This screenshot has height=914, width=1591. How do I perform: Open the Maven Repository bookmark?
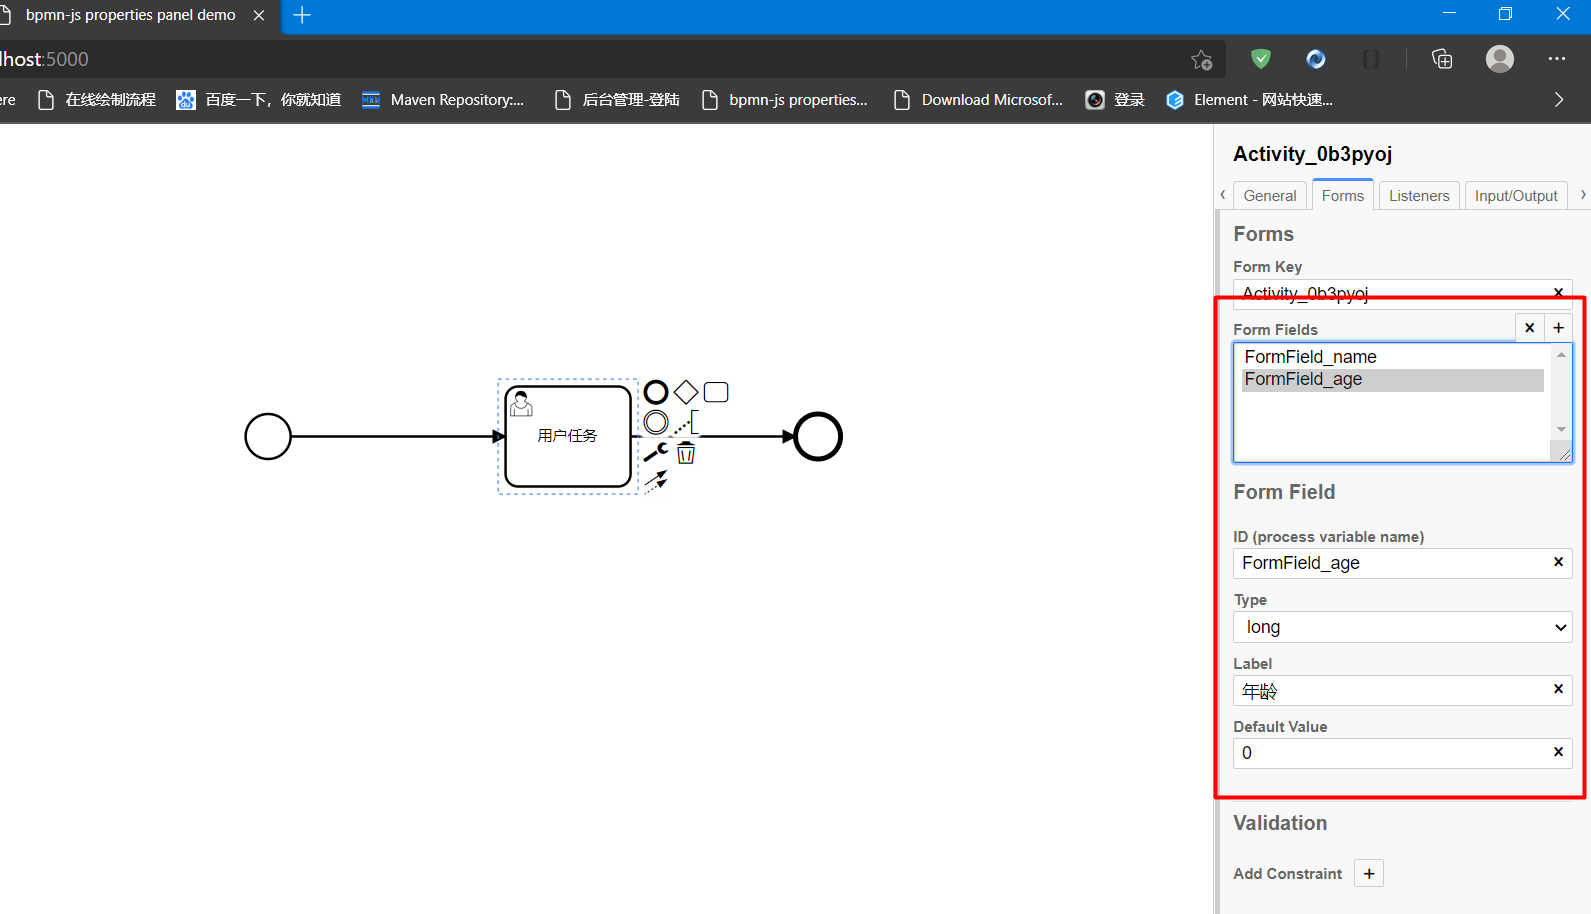click(x=443, y=100)
